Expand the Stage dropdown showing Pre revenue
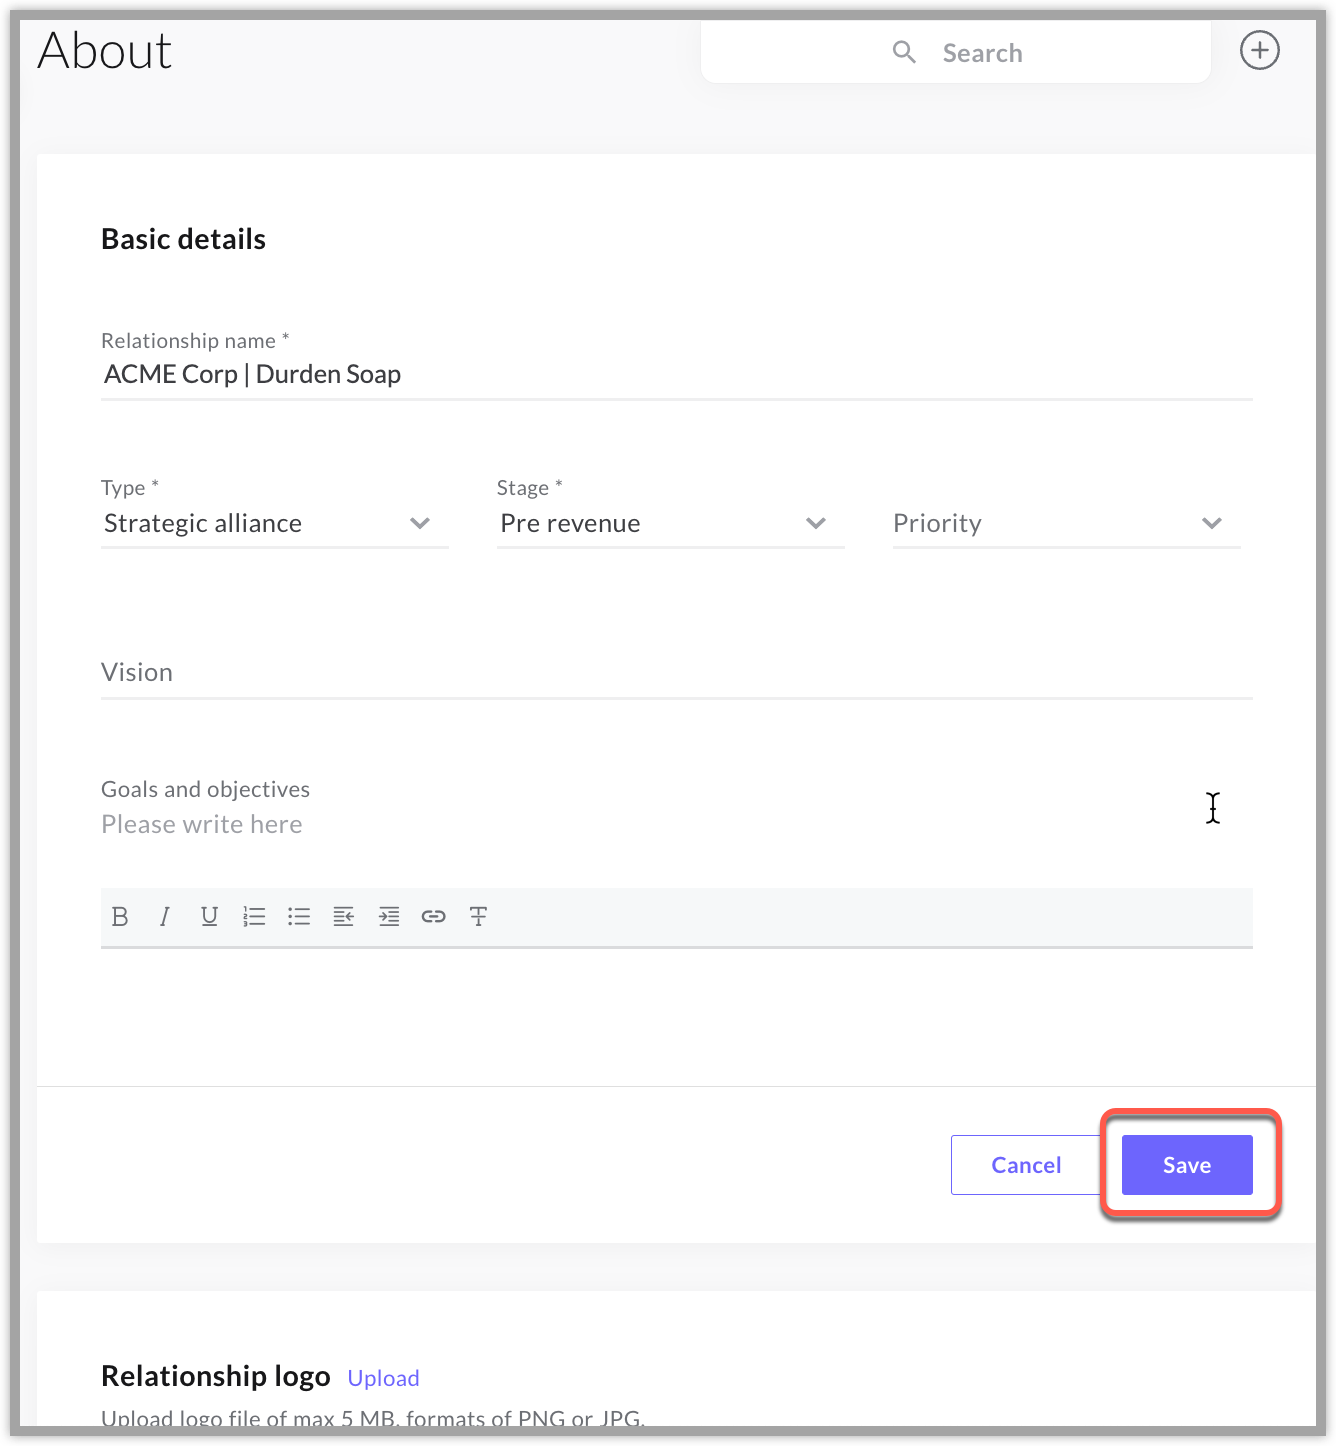1336x1446 pixels. click(x=670, y=523)
